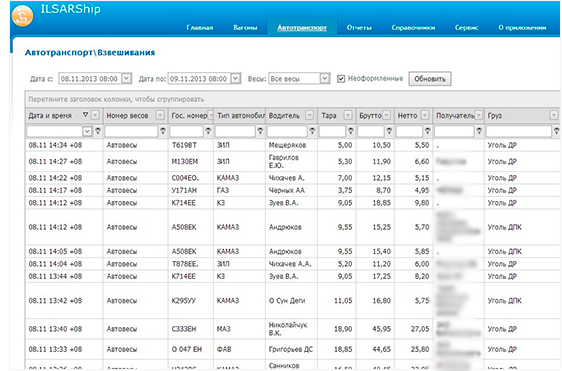Open Дата и время column header filter dropdown
The width and height of the screenshot is (562, 371).
[95, 115]
